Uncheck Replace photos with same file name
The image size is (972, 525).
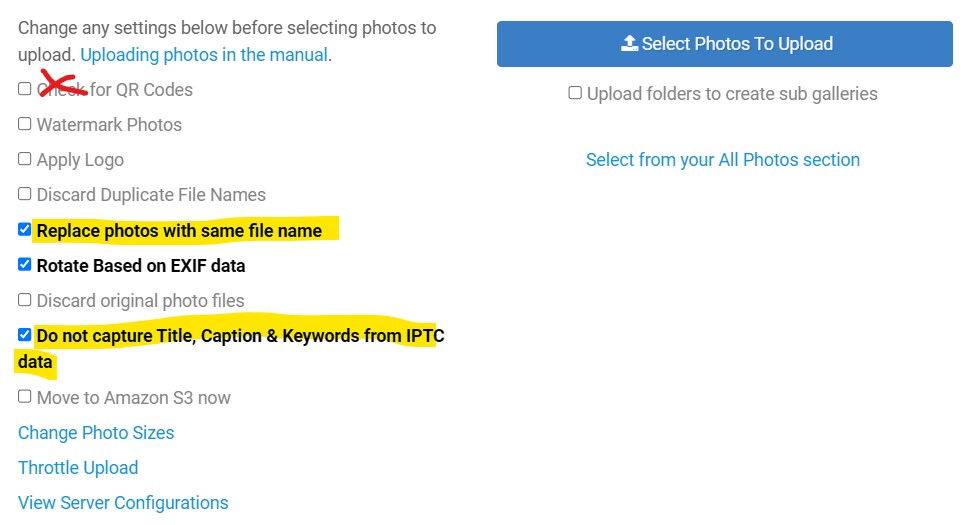pos(24,229)
